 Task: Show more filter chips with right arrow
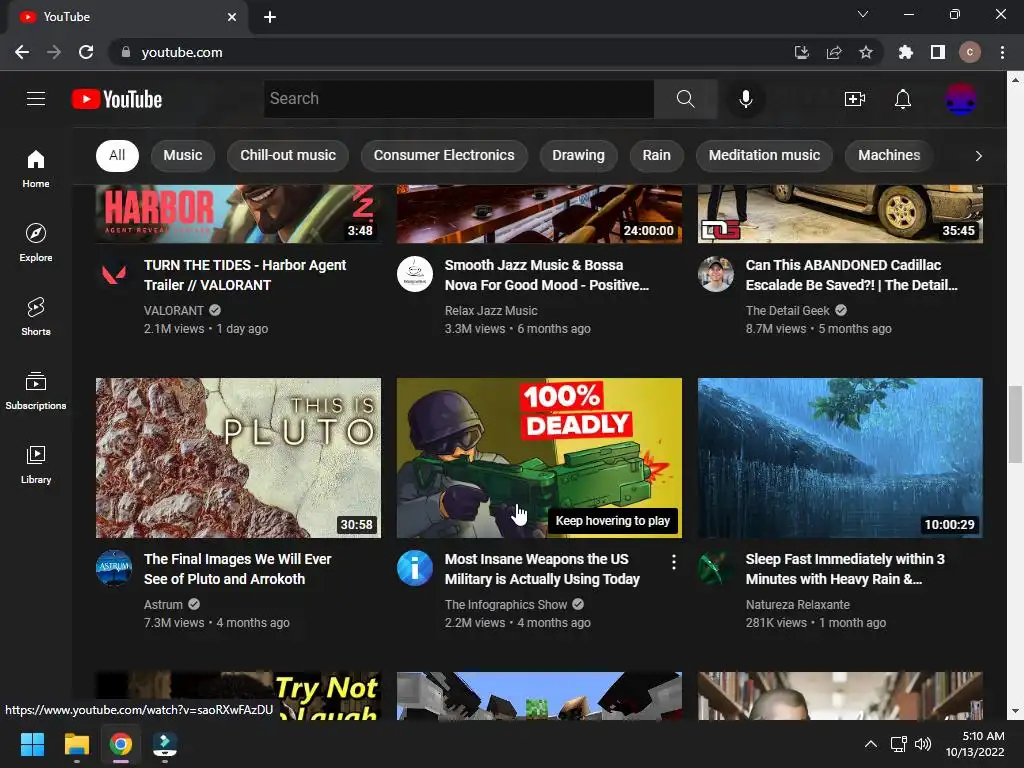pos(978,155)
